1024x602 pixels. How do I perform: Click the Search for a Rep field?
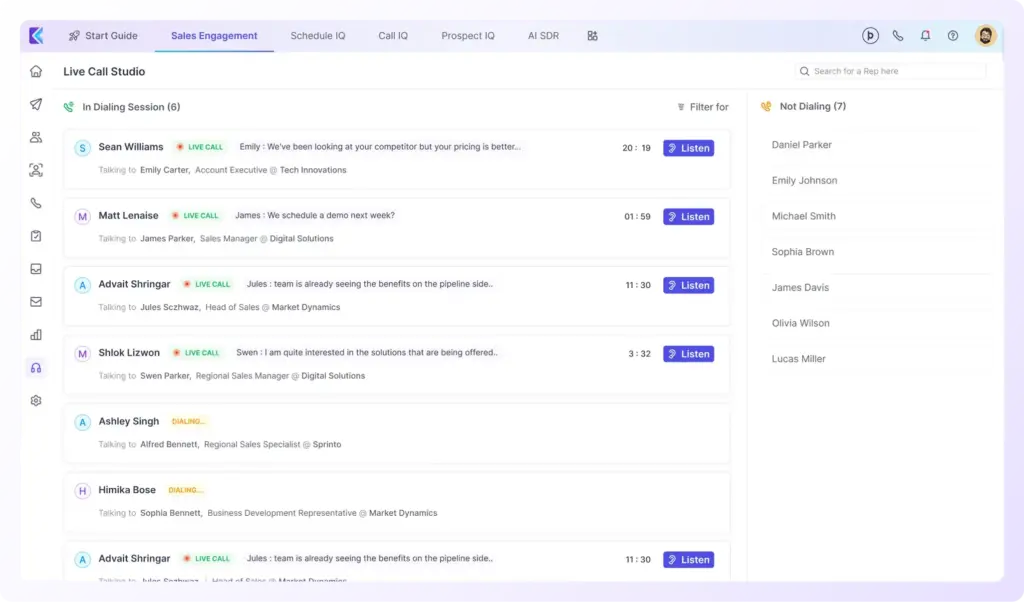point(890,72)
